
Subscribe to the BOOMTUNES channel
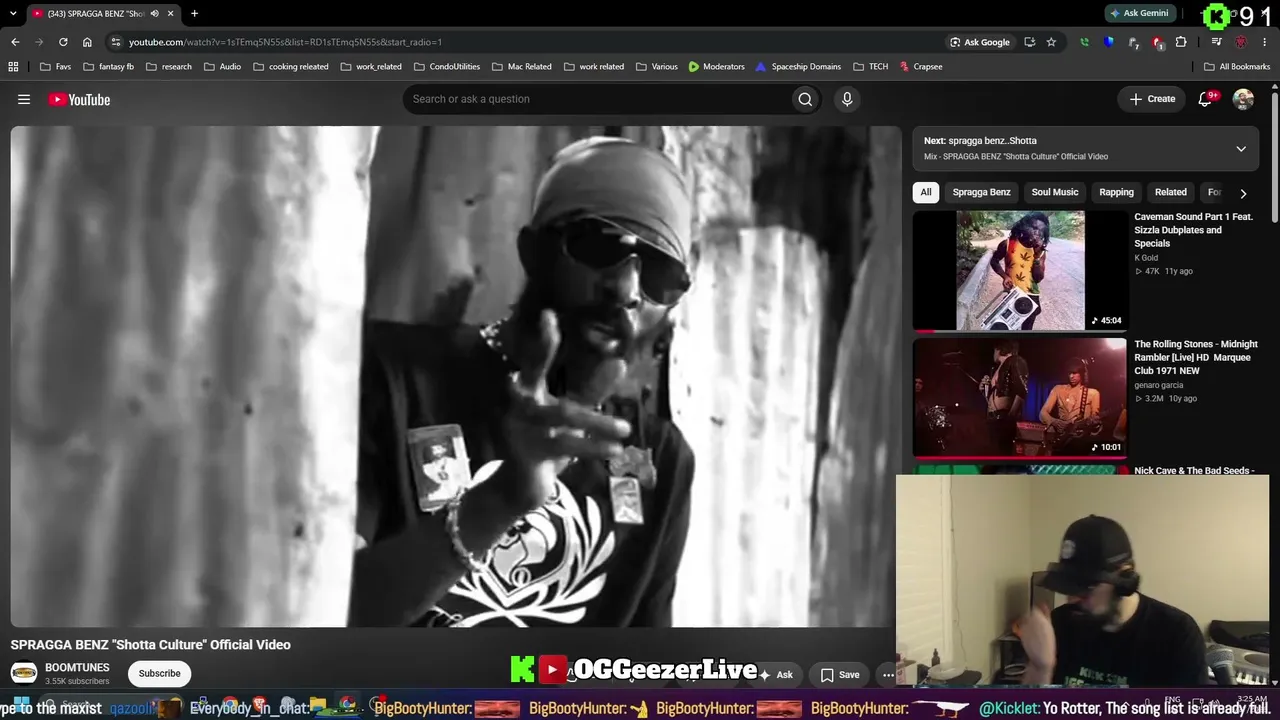(x=159, y=674)
